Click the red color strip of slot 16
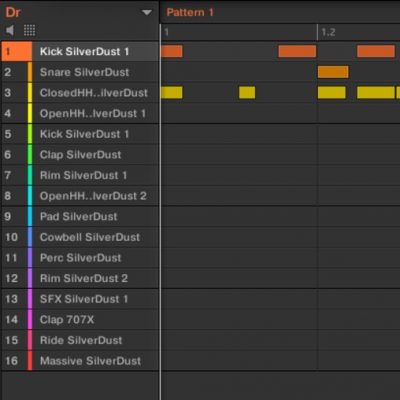The height and width of the screenshot is (400, 400). (x=30, y=361)
